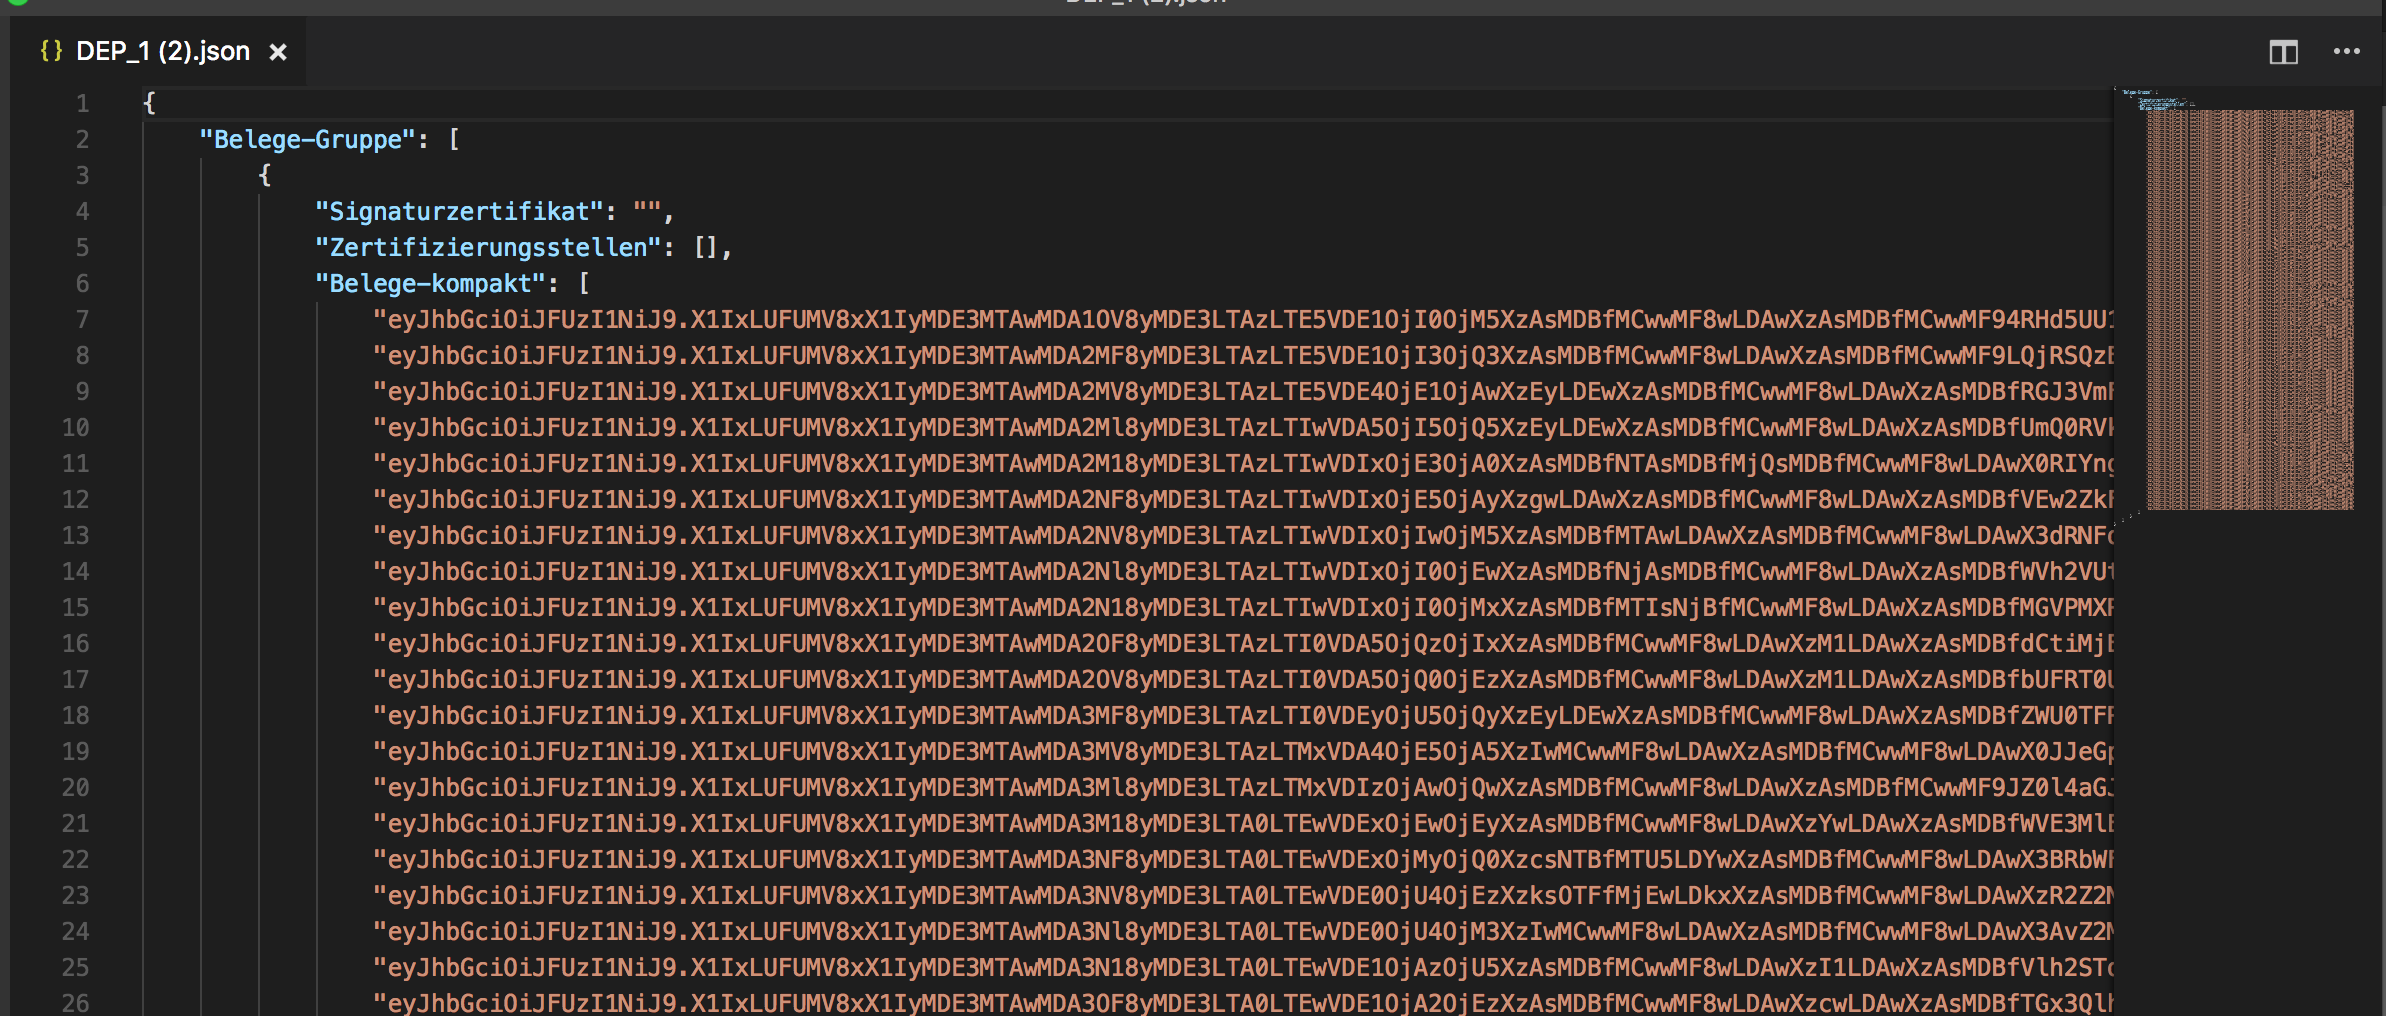Click the empty array brackets after Zertifizierungsstellen

(x=705, y=247)
